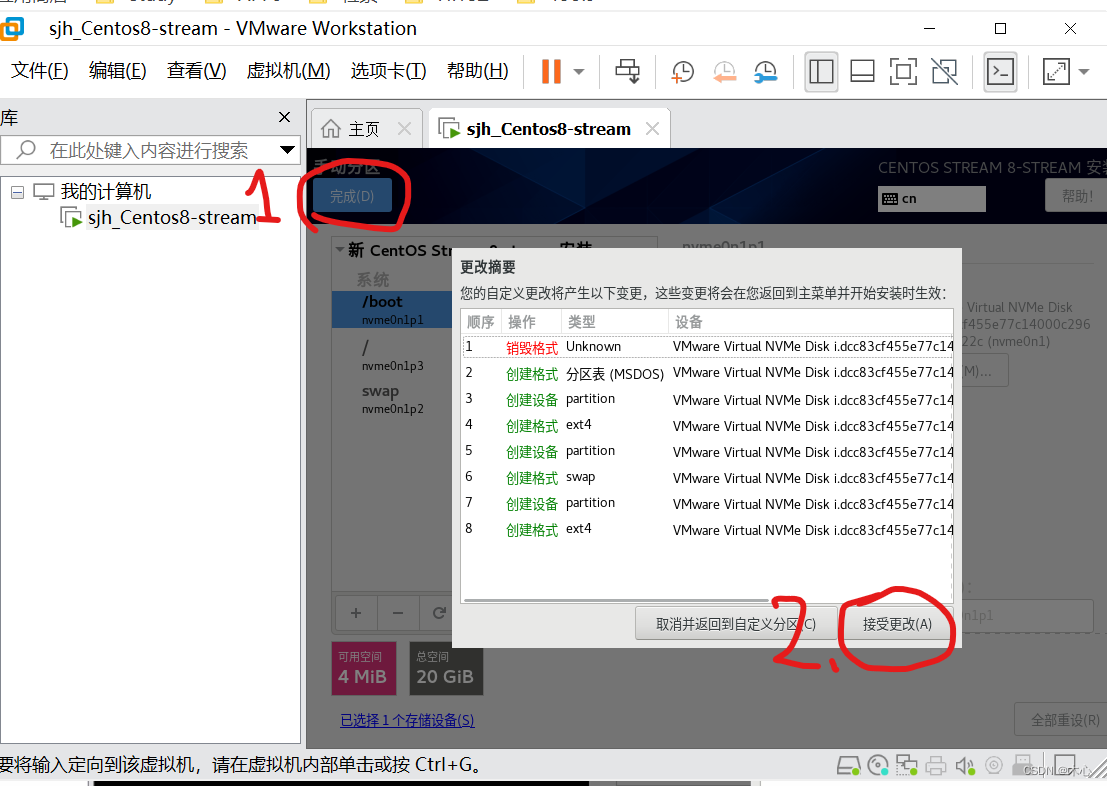Click the cn keyboard layout indicator
1107x786 pixels.
pos(932,198)
